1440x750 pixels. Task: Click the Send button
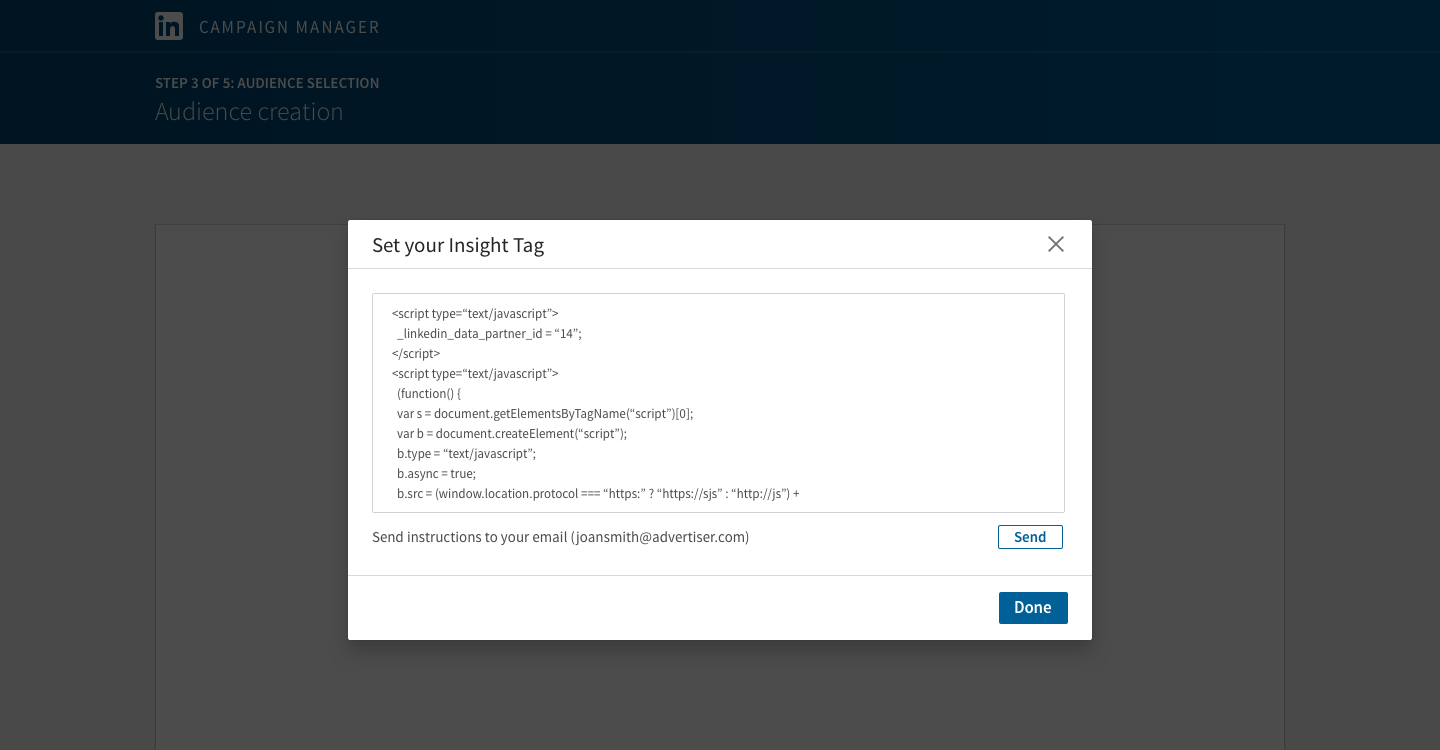(1030, 537)
